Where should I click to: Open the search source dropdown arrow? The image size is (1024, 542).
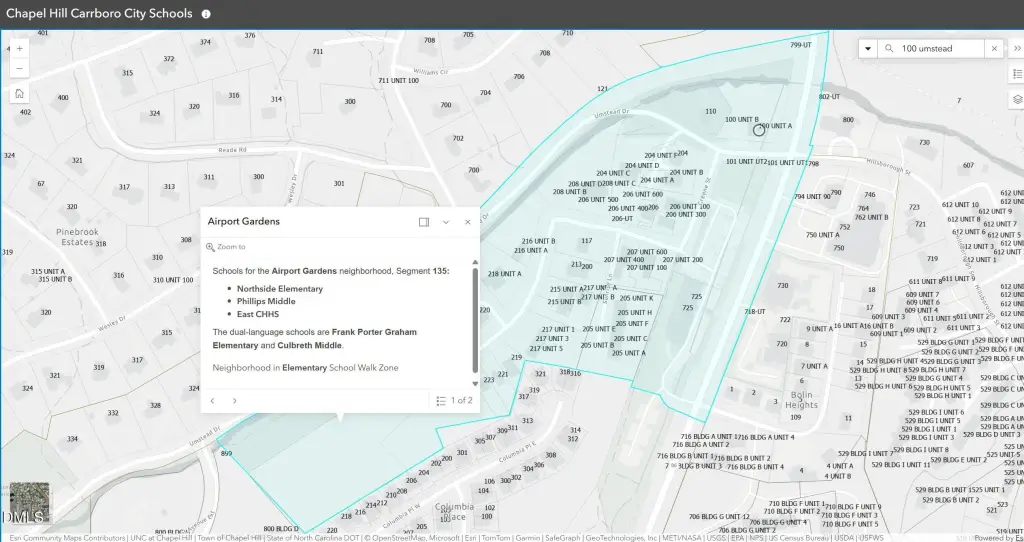coord(867,48)
